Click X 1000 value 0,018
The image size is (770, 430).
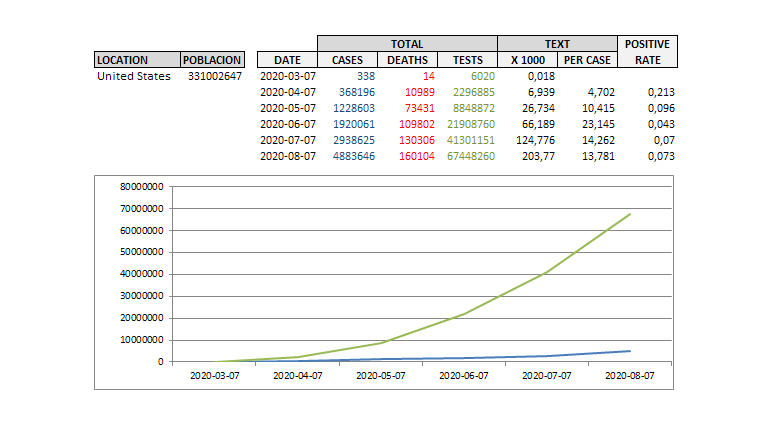pos(541,76)
